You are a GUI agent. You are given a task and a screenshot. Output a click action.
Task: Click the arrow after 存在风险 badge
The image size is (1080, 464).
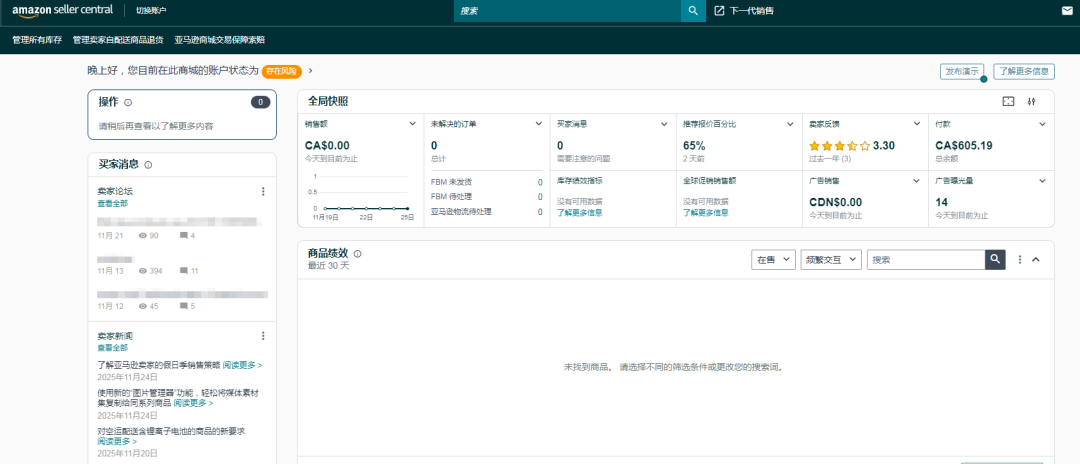click(x=311, y=71)
